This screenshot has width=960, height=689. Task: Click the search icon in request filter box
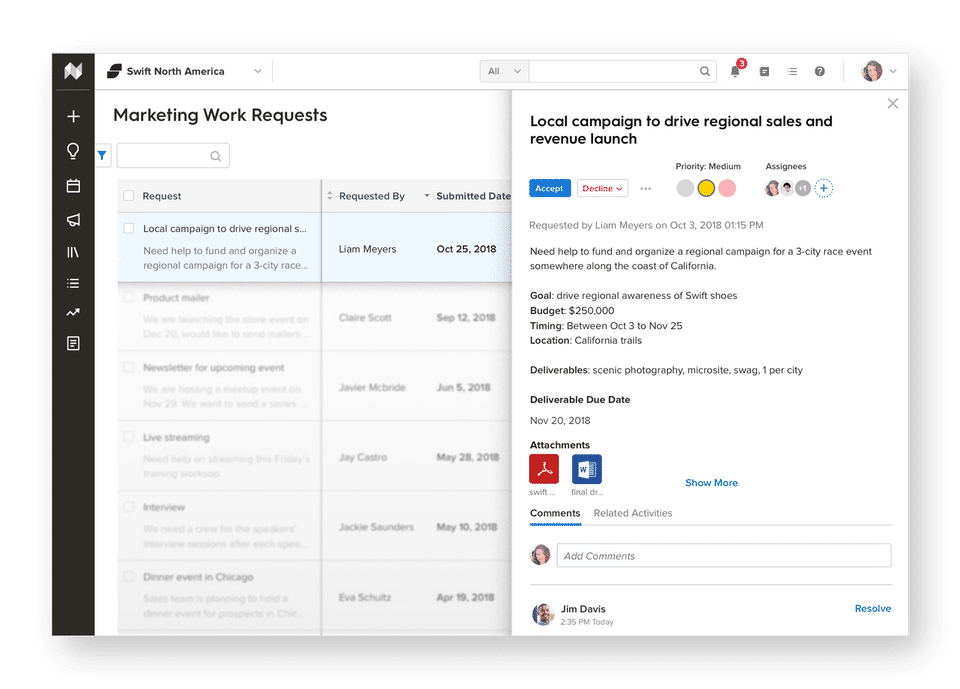pyautogui.click(x=216, y=156)
